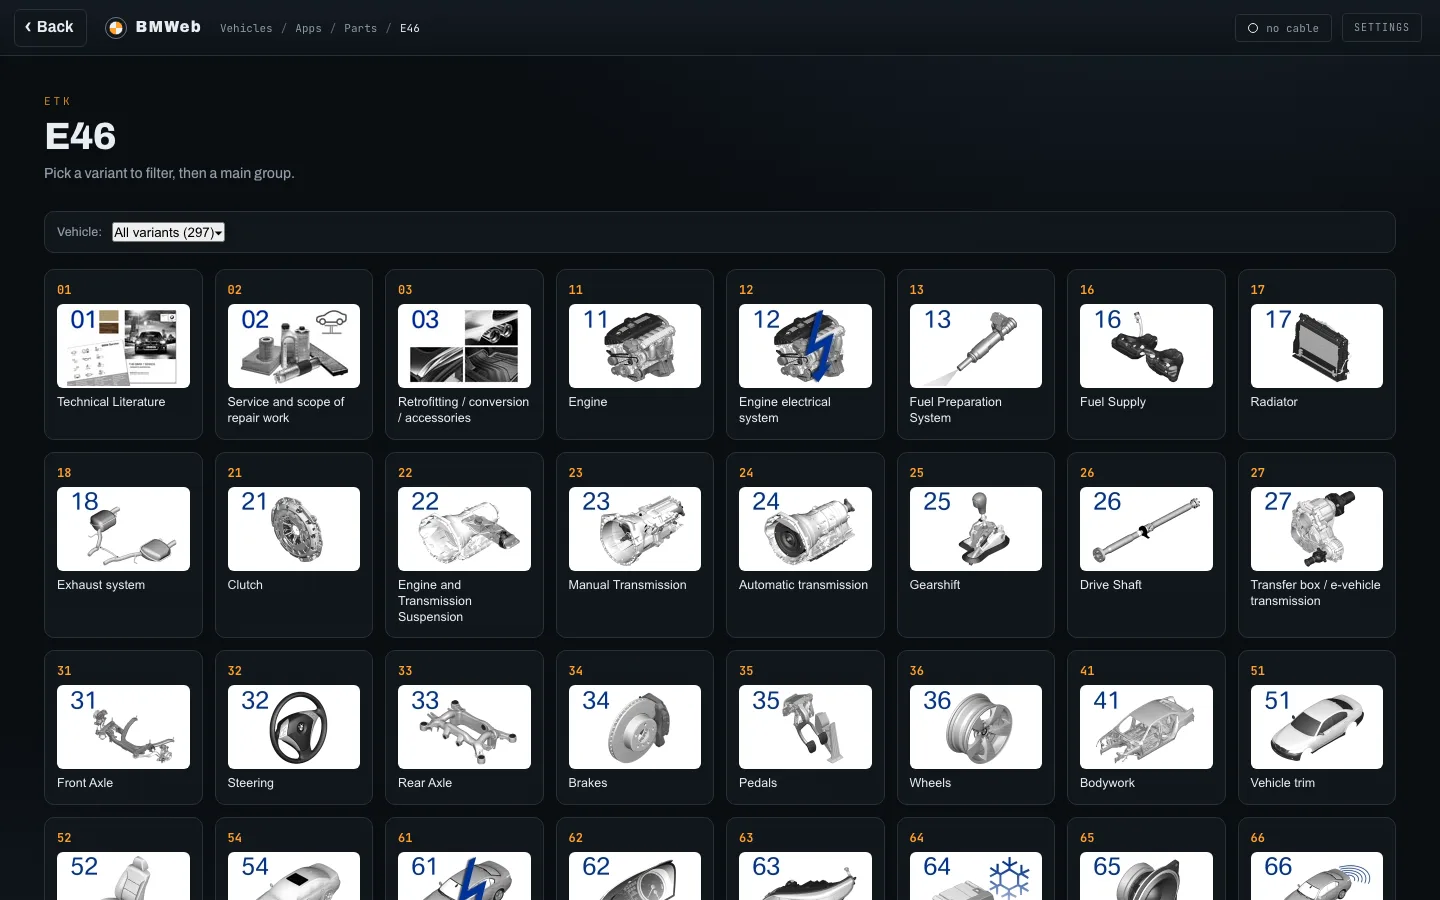The height and width of the screenshot is (900, 1440).
Task: Click the 'Fuel Supply' label
Action: point(1113,402)
